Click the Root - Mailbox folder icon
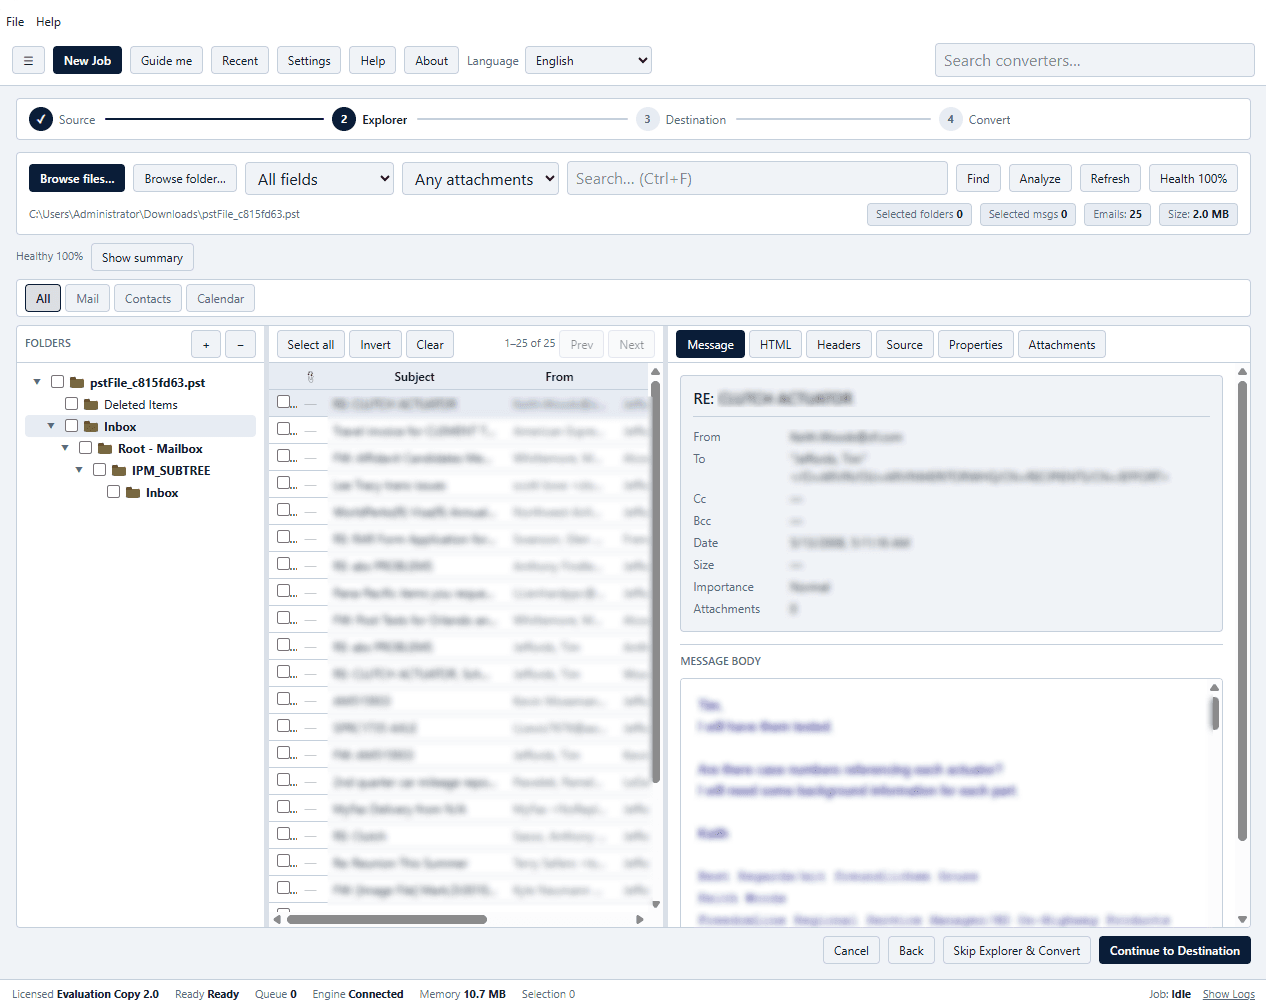The width and height of the screenshot is (1266, 1007). (105, 448)
